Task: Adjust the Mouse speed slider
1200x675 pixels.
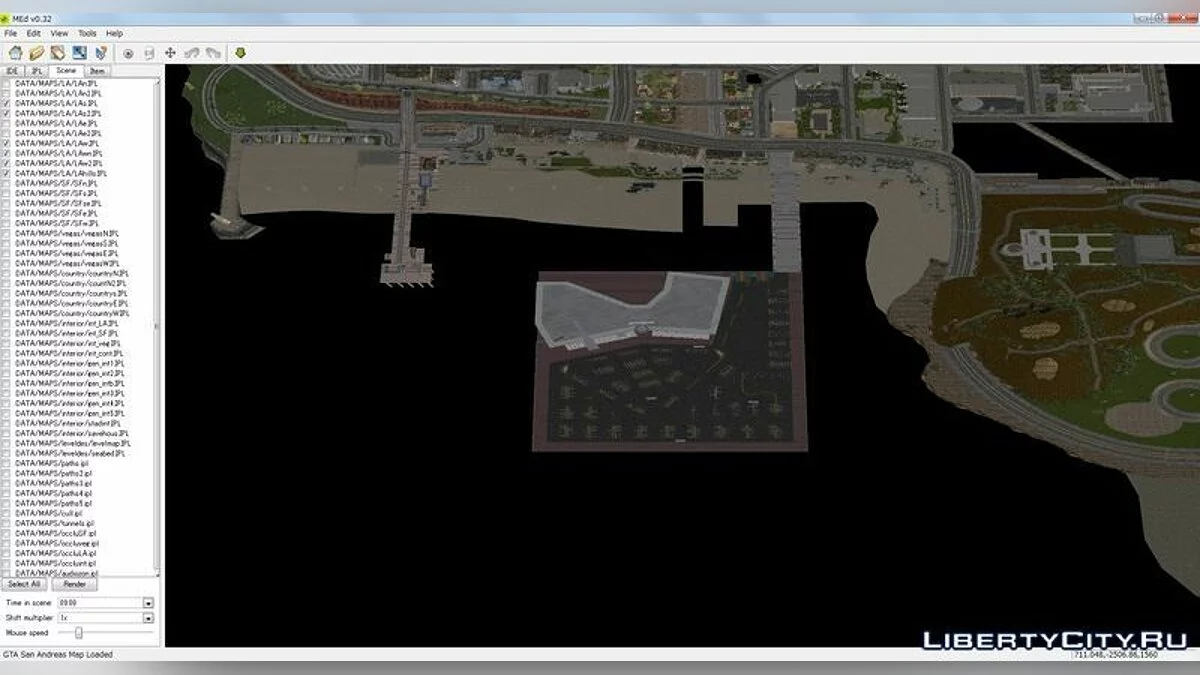Action: [x=80, y=632]
